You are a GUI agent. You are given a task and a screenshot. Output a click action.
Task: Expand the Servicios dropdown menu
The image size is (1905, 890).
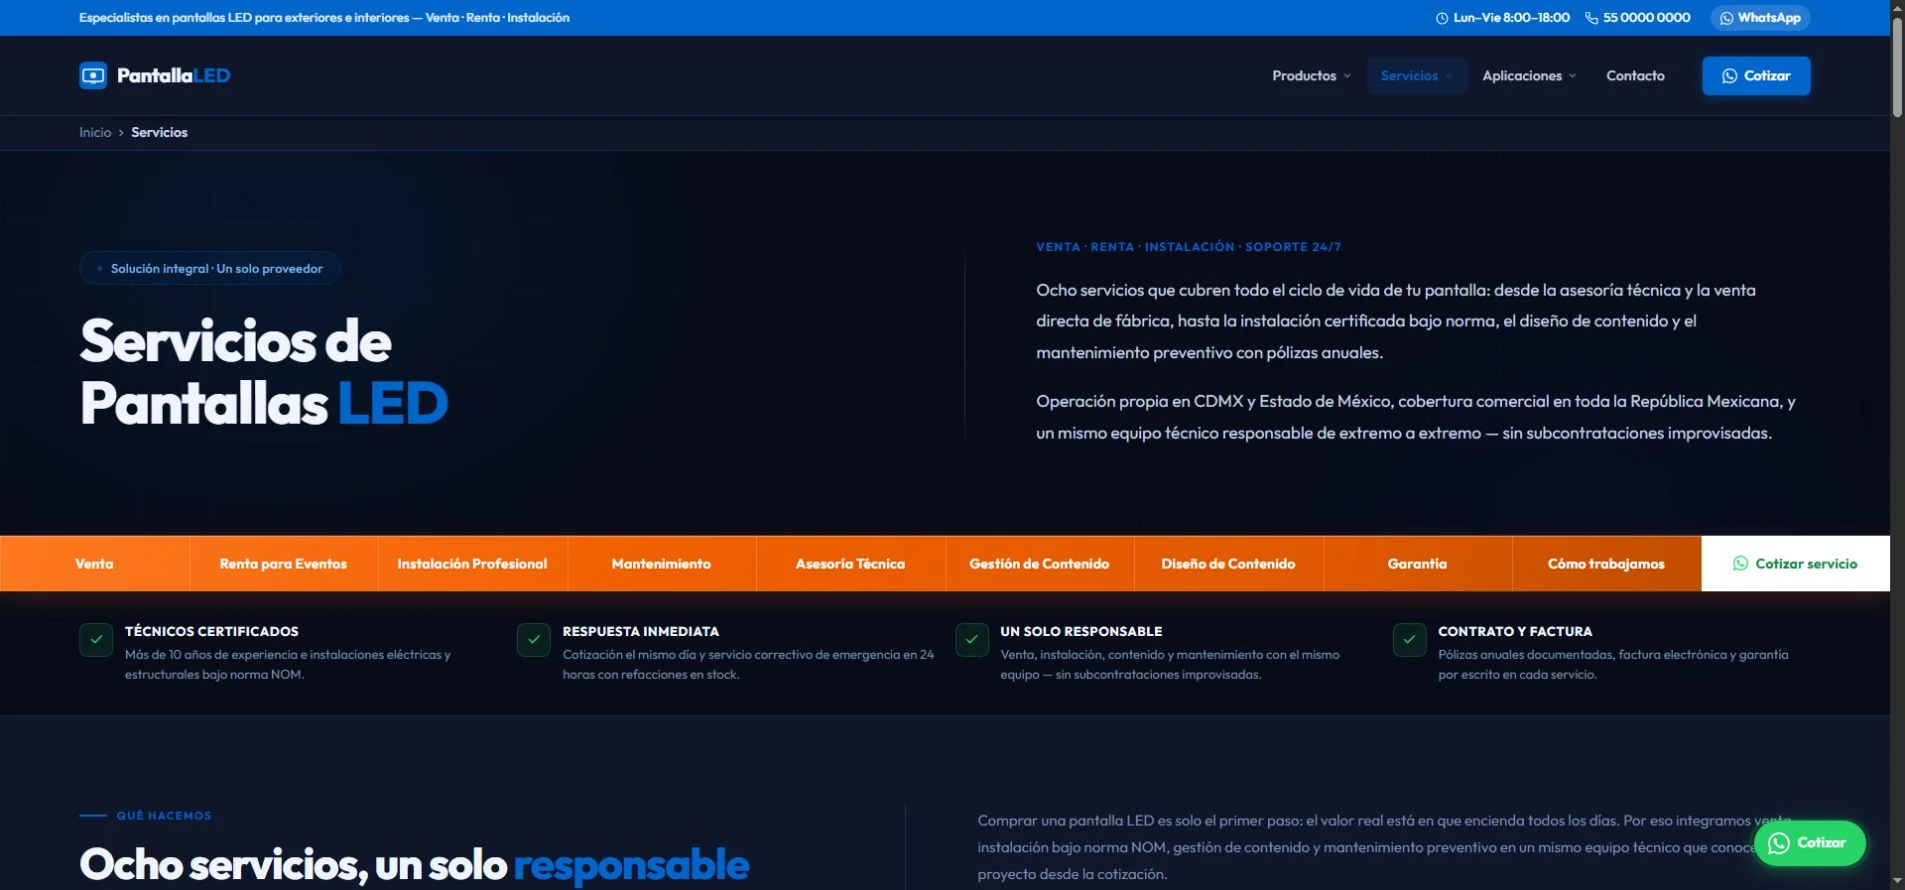point(1417,76)
